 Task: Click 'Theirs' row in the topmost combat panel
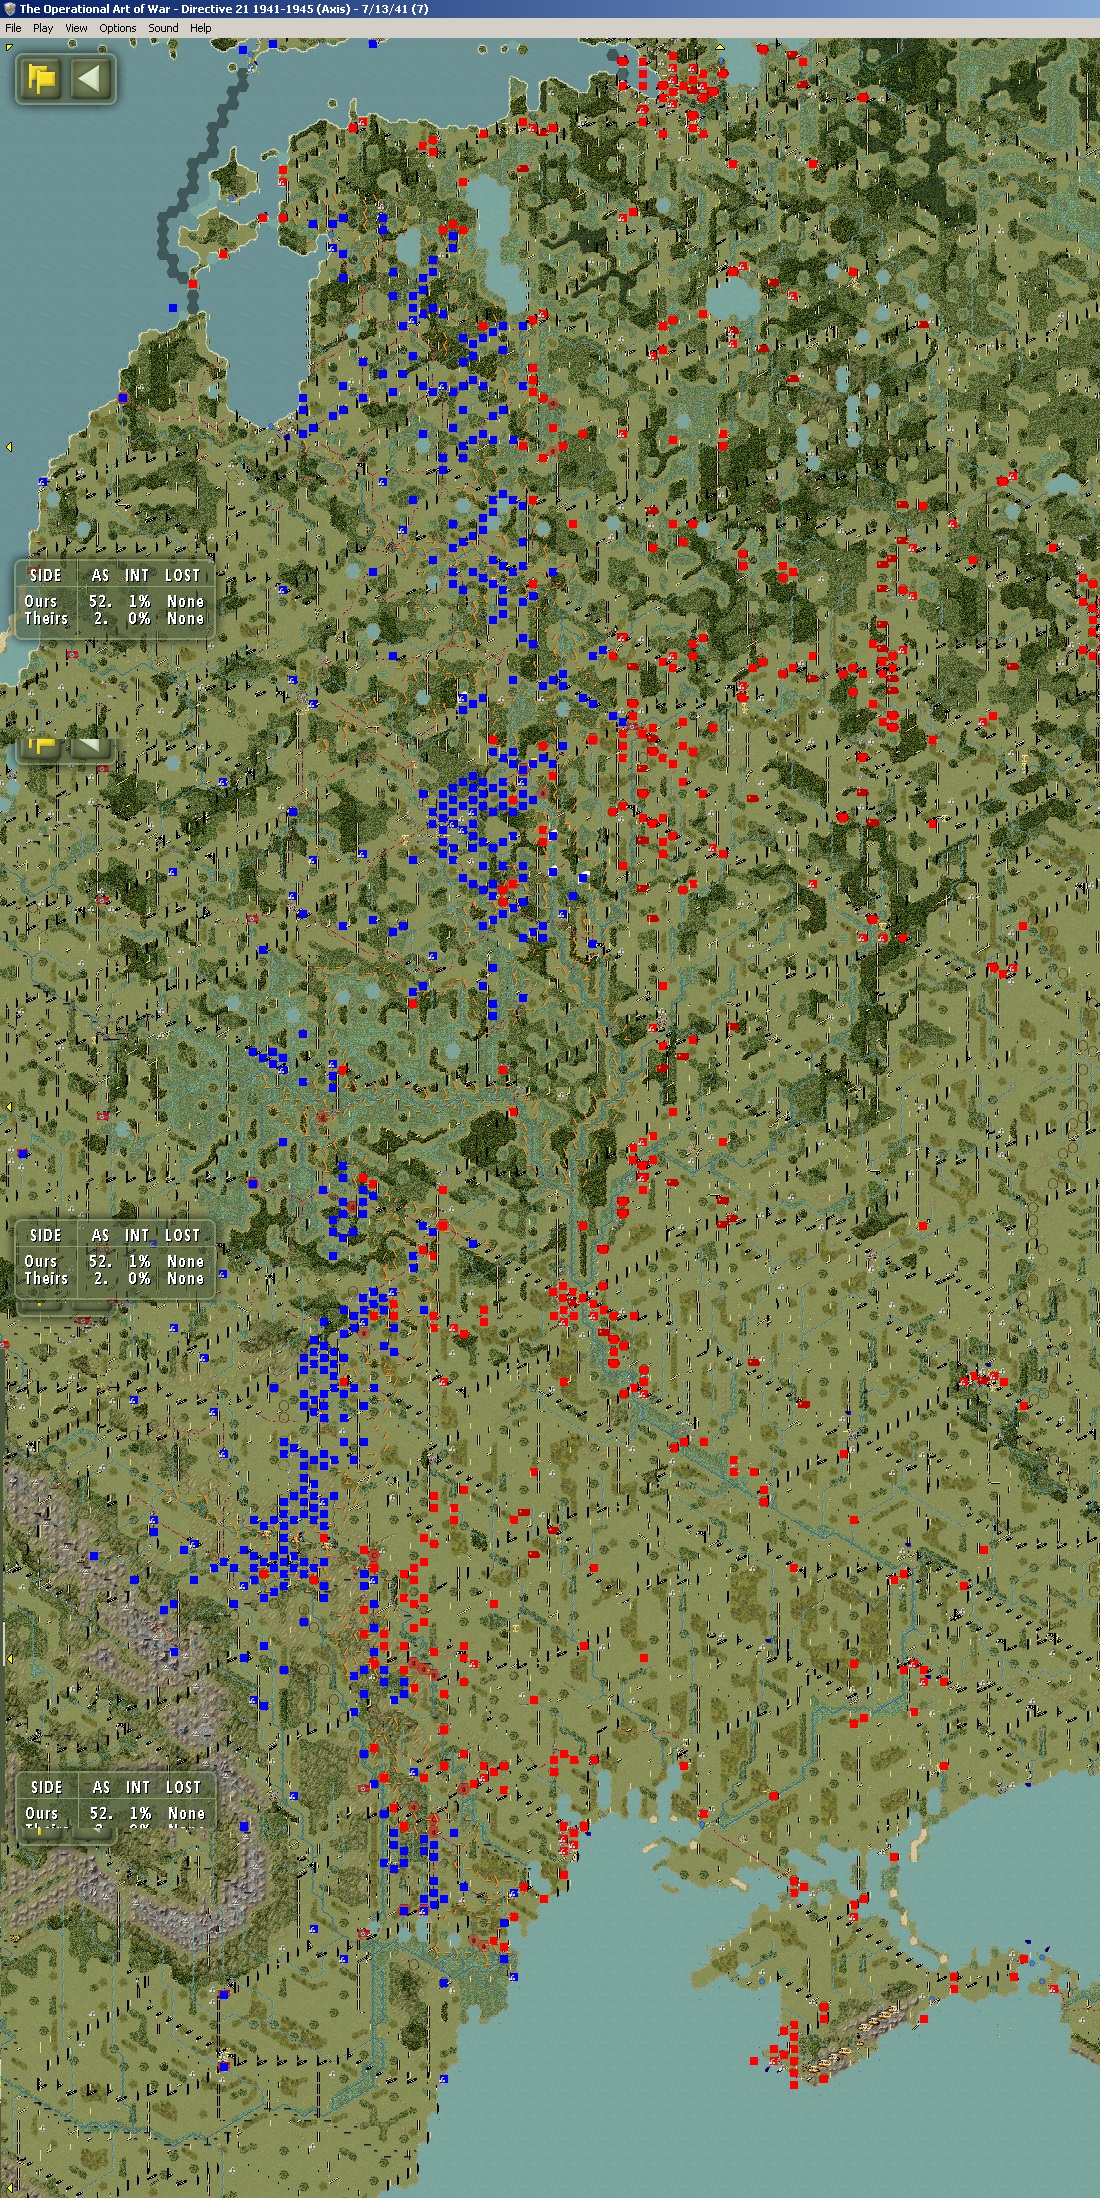click(114, 618)
